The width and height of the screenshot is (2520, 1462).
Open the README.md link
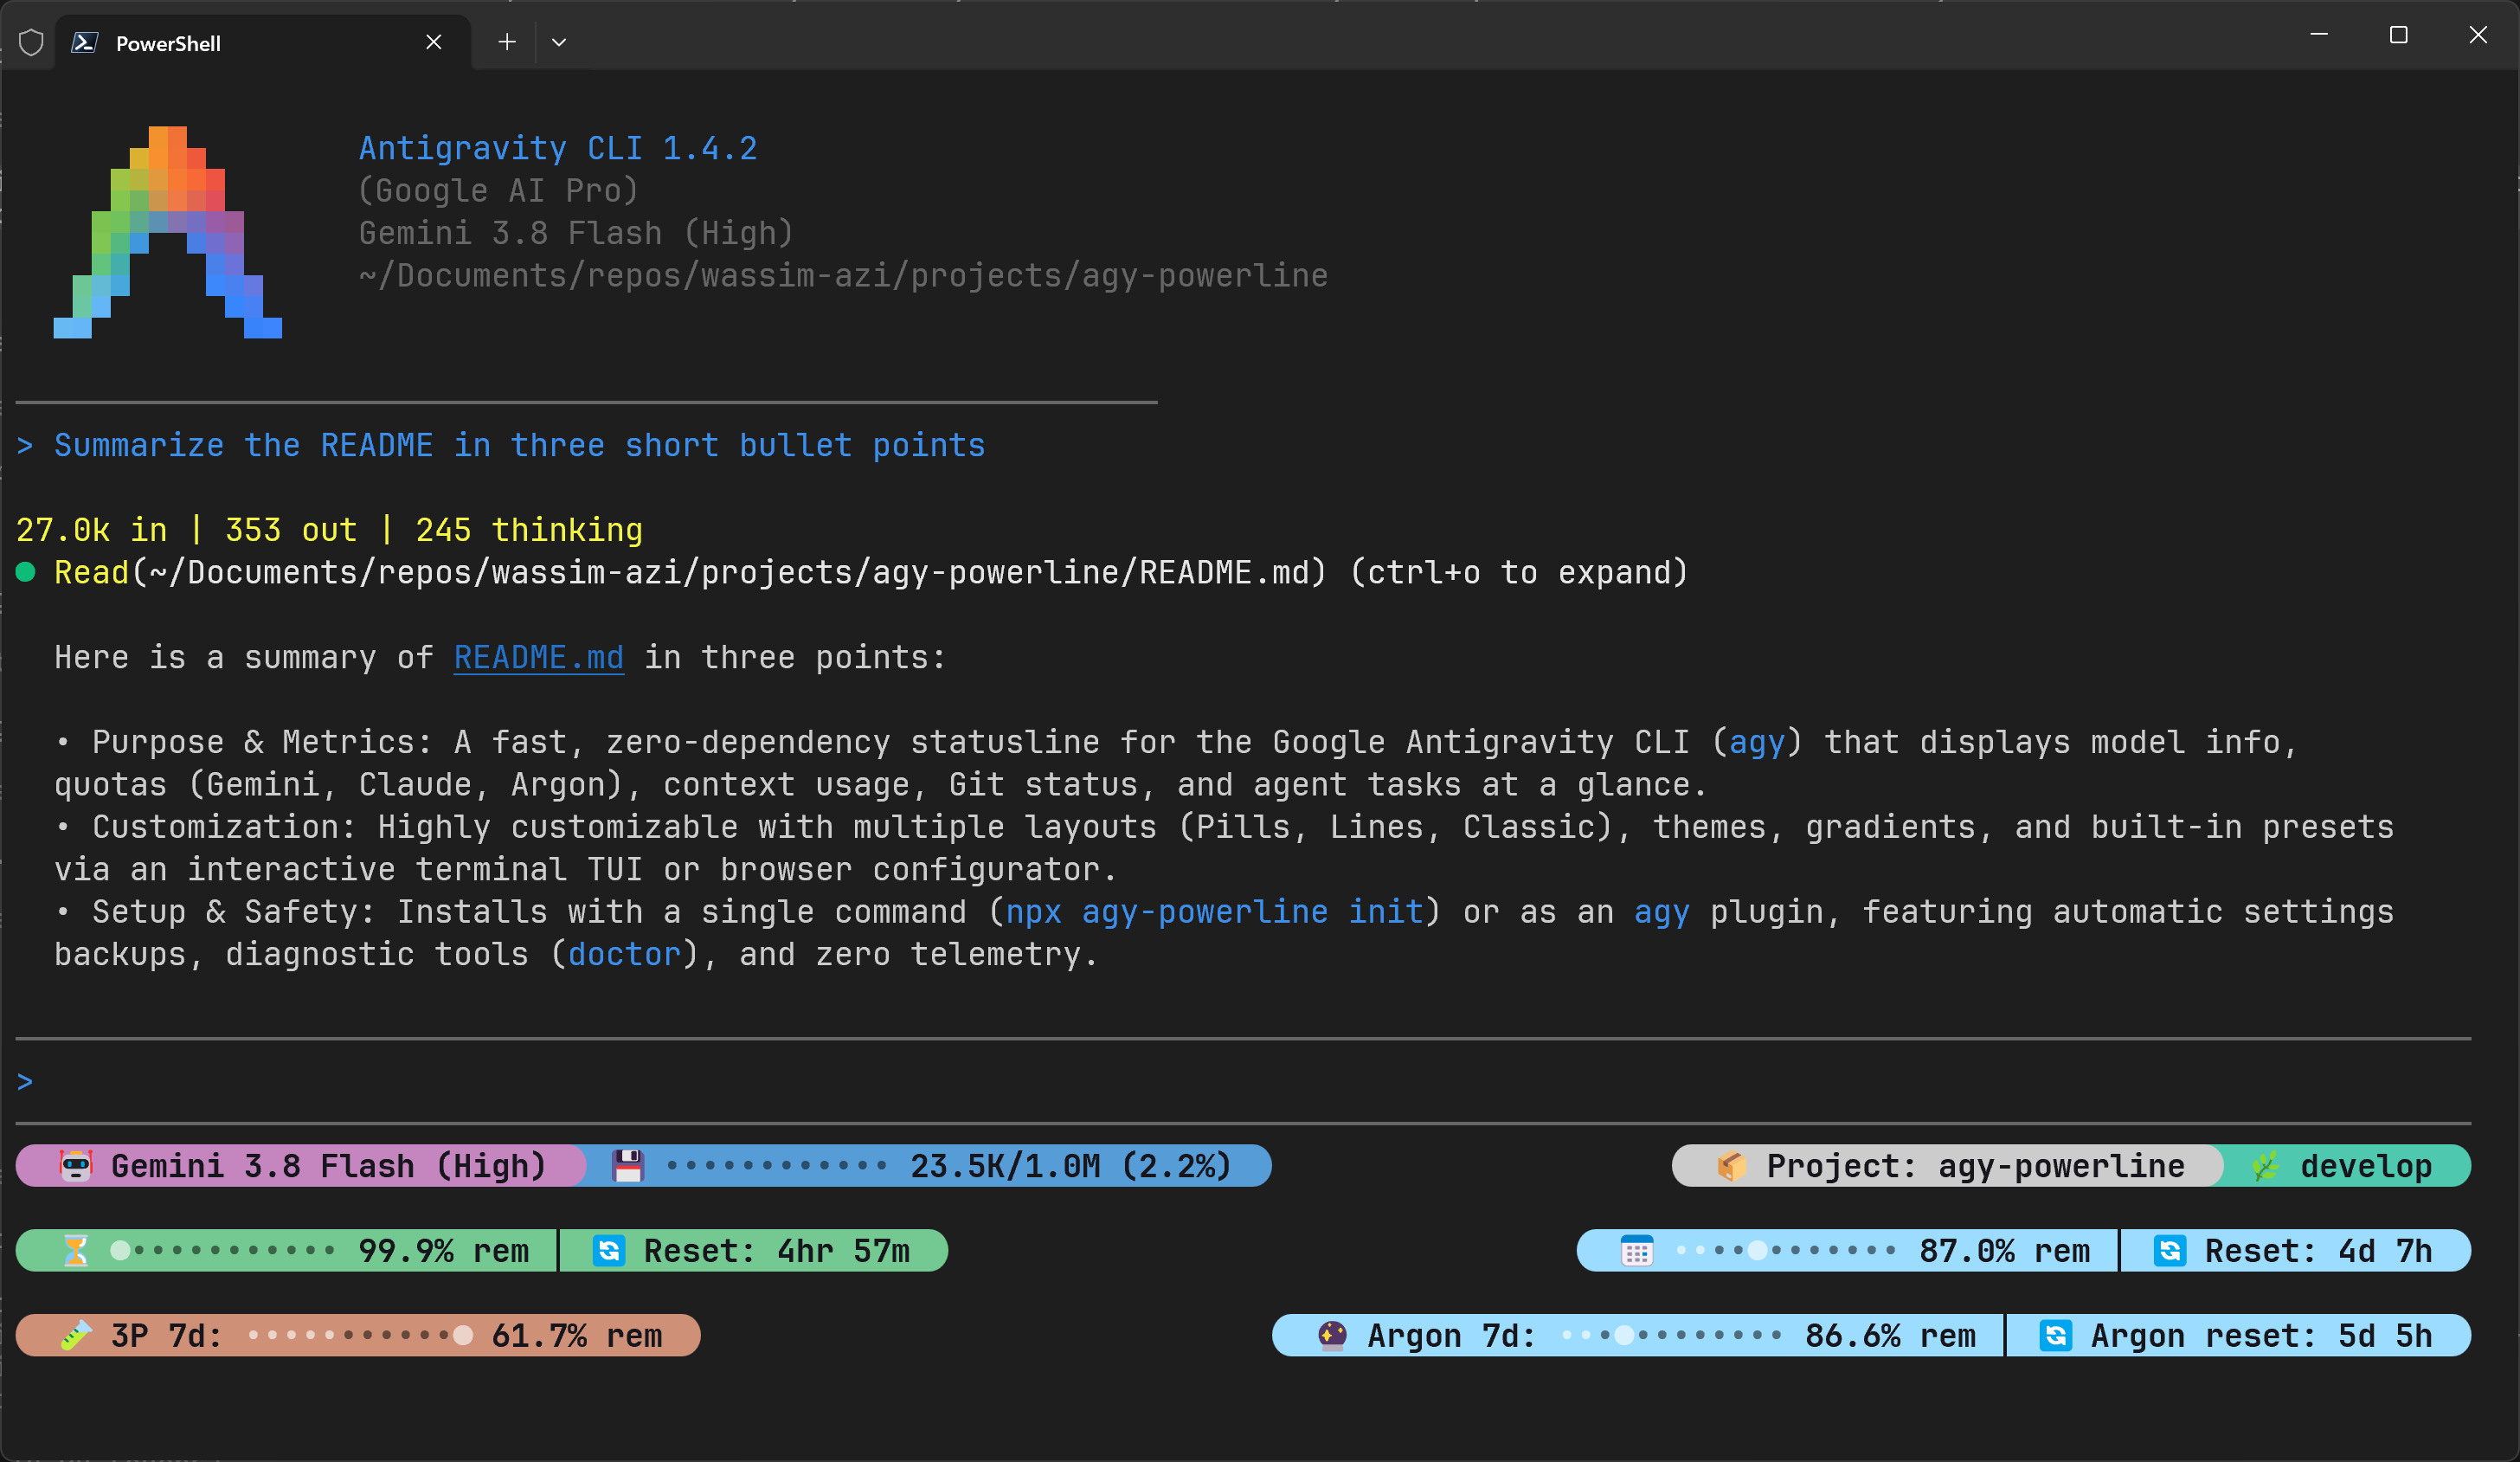(x=539, y=657)
